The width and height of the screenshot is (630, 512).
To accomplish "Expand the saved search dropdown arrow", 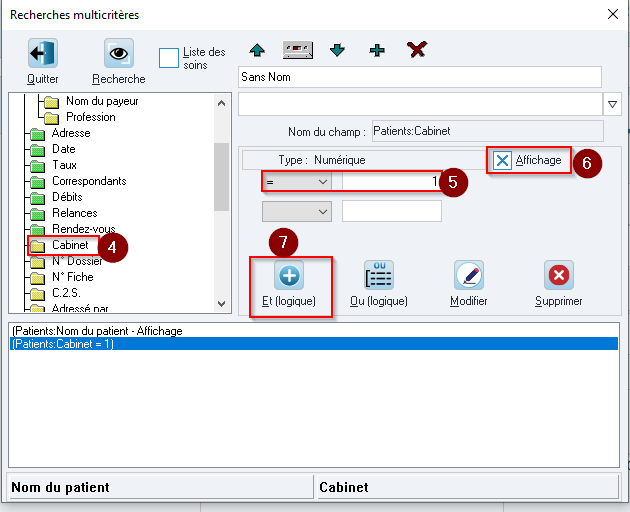I will click(612, 104).
